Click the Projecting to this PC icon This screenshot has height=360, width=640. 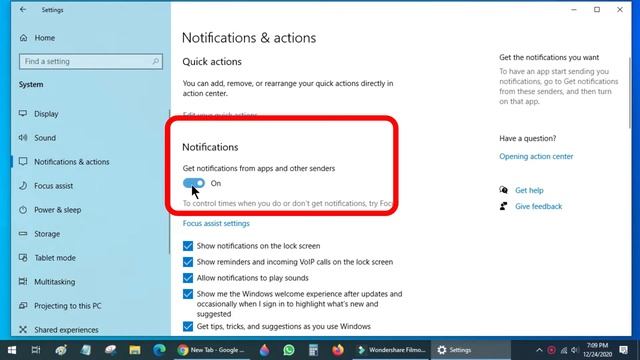23,305
